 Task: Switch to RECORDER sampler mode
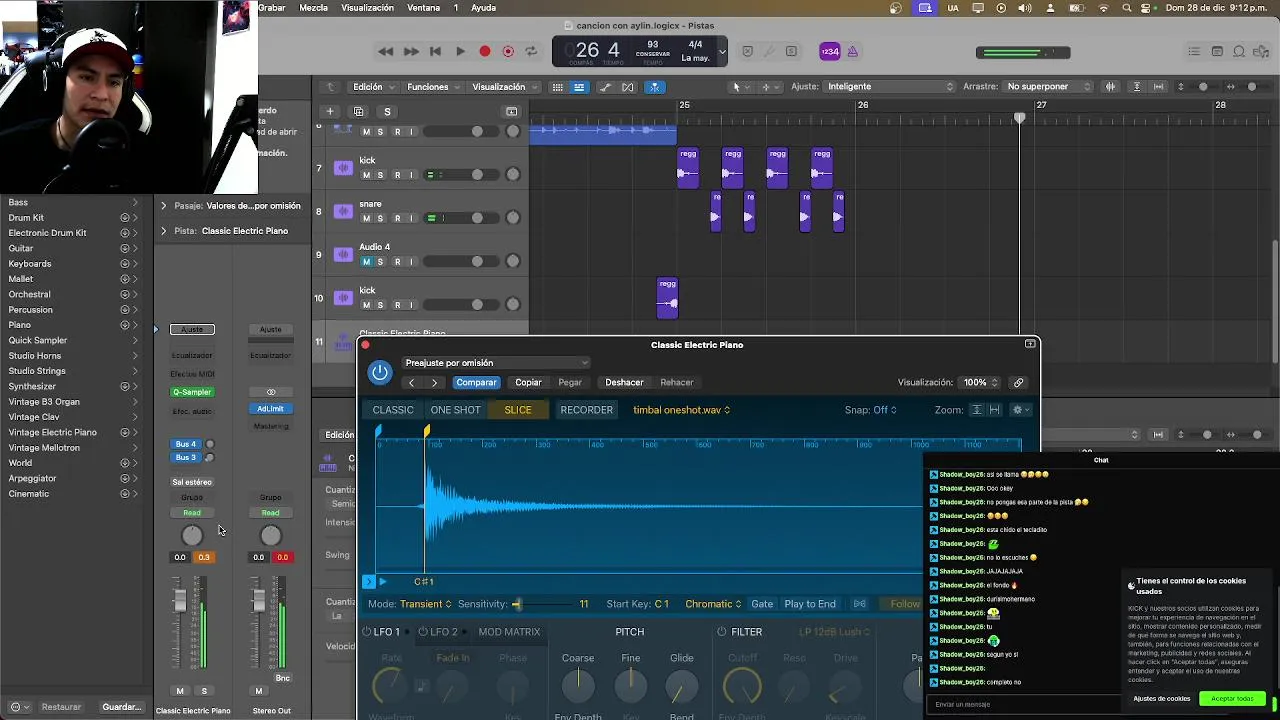[587, 410]
